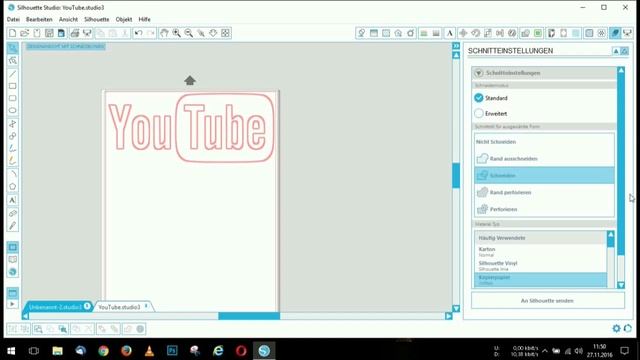Viewport: 640px width, 360px height.
Task: Select the Polygon drawing tool
Action: [13, 187]
